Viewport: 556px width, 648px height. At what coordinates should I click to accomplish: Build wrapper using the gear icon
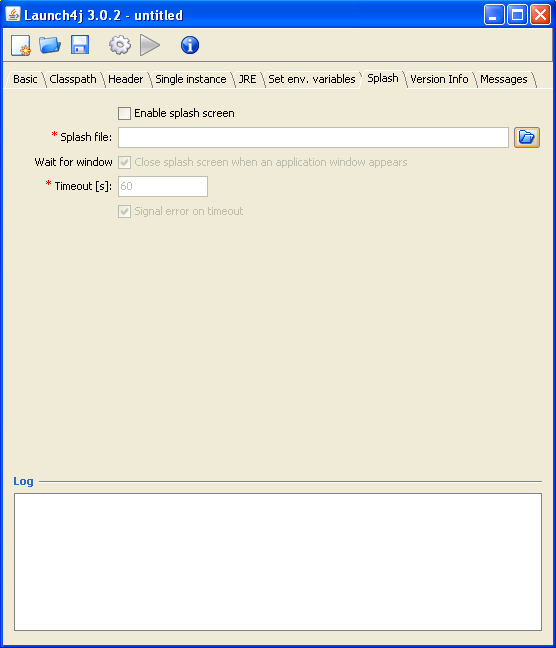click(120, 45)
